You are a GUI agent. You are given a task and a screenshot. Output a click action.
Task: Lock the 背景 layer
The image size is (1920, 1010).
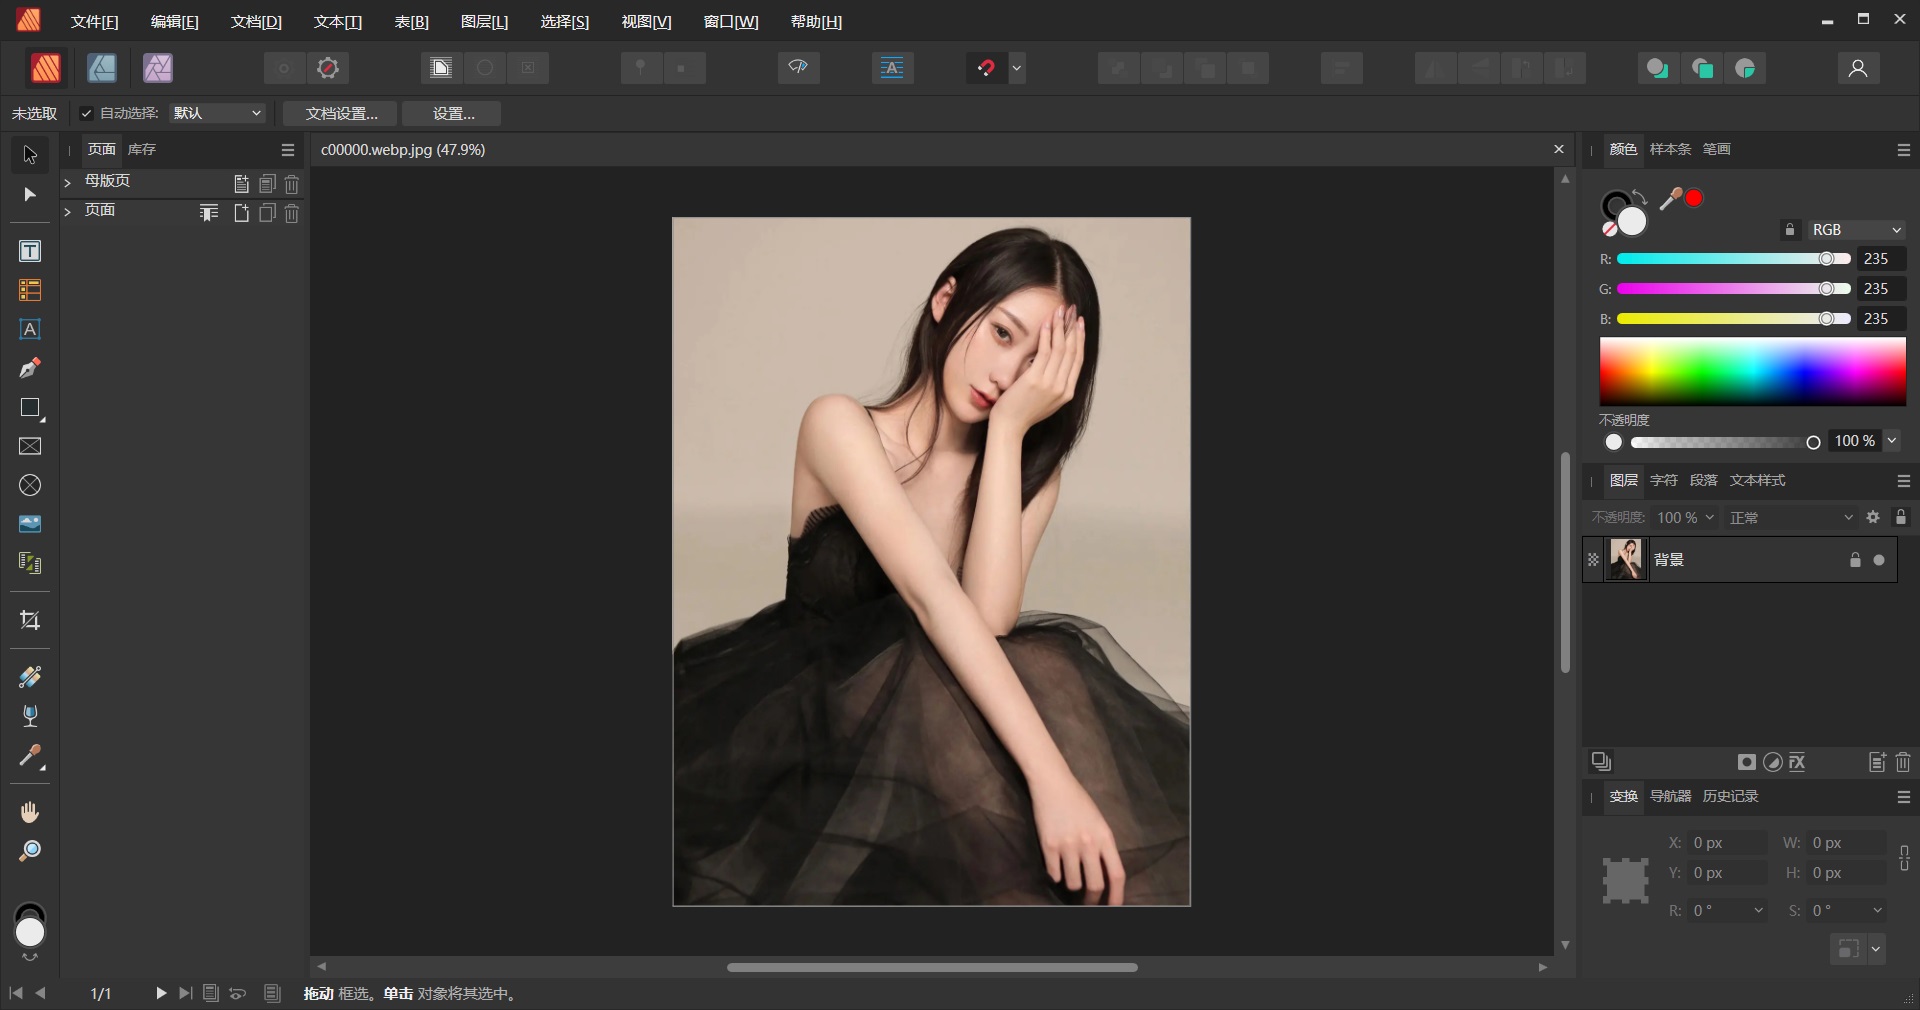tap(1854, 560)
